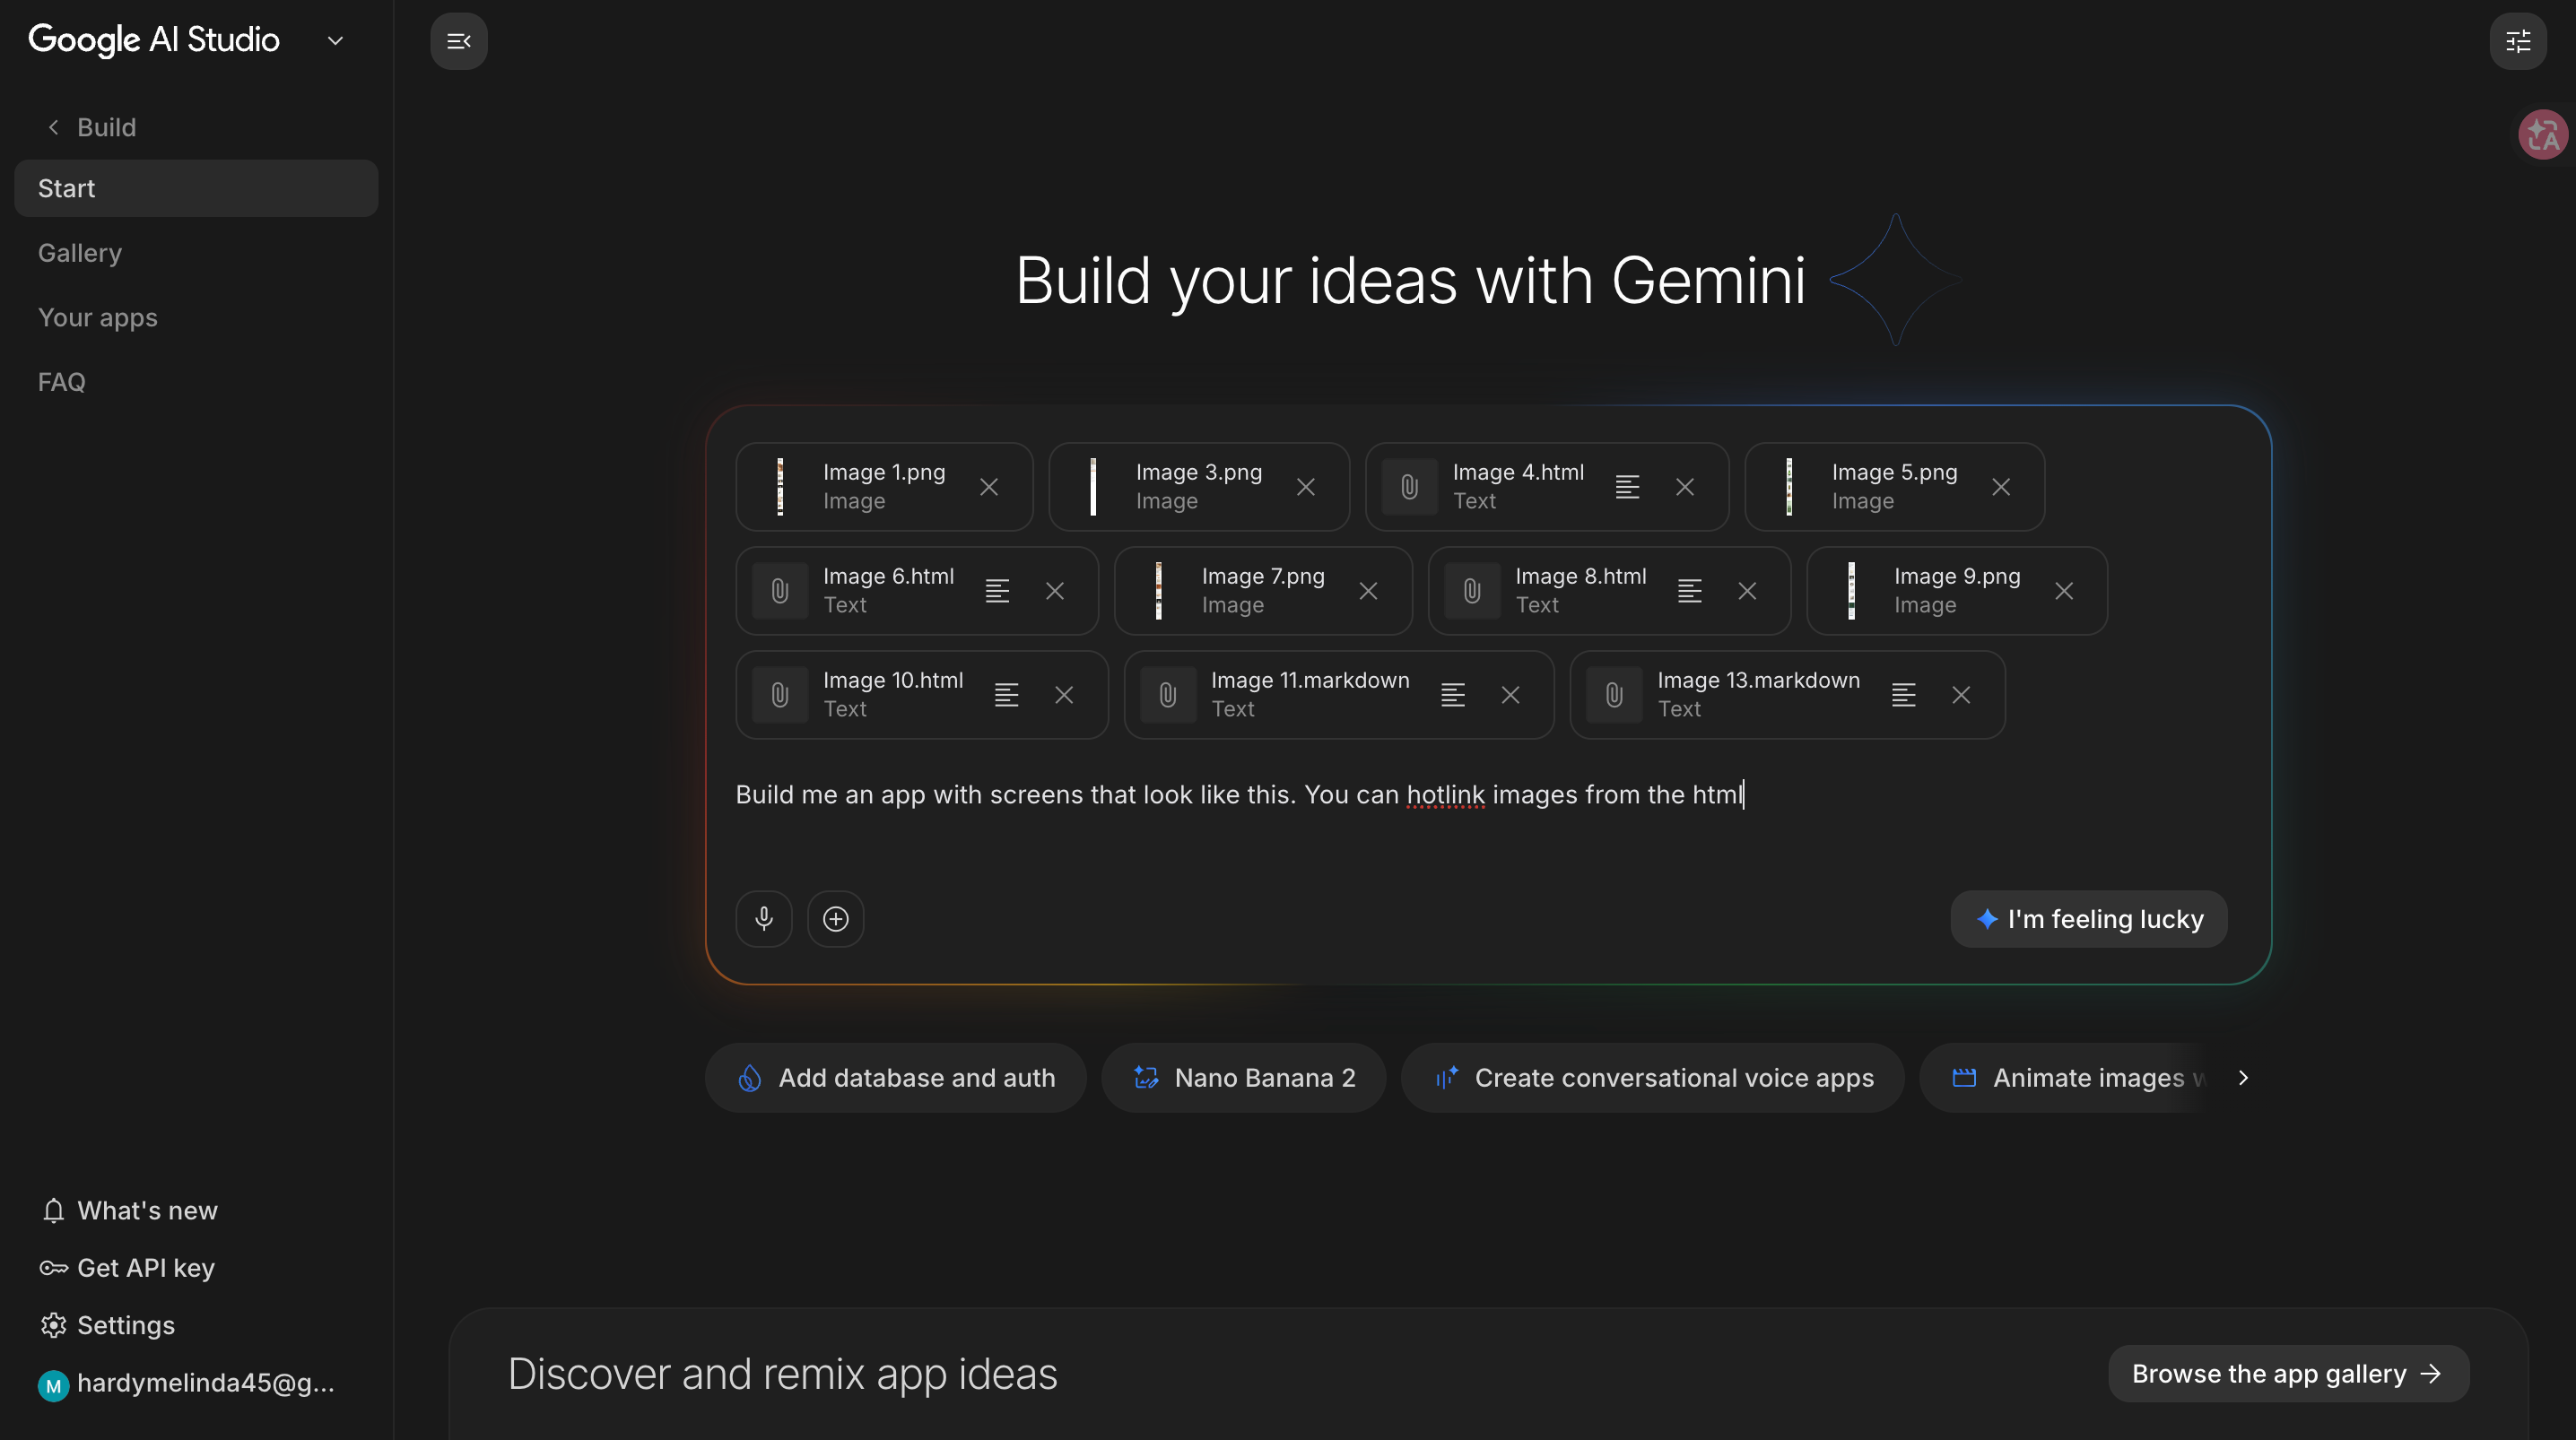The width and height of the screenshot is (2576, 1440).
Task: Remove the Image 1.png attachment
Action: pos(988,487)
